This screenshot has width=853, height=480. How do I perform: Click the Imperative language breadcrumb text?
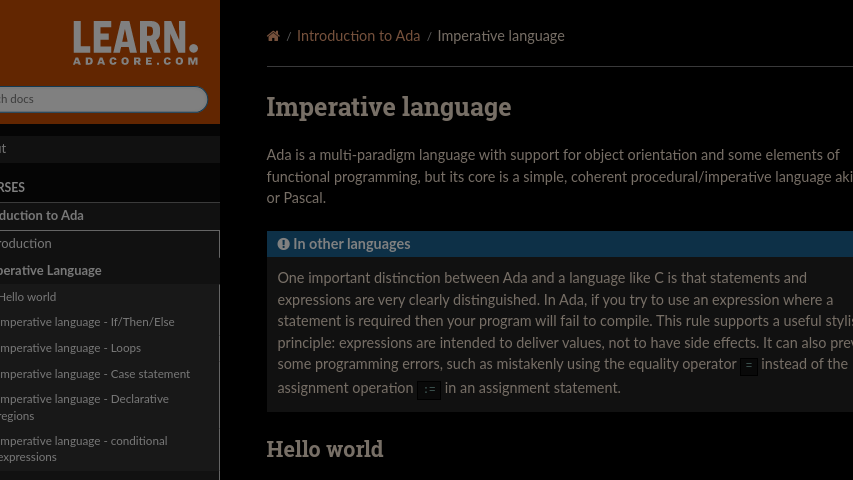(x=501, y=36)
